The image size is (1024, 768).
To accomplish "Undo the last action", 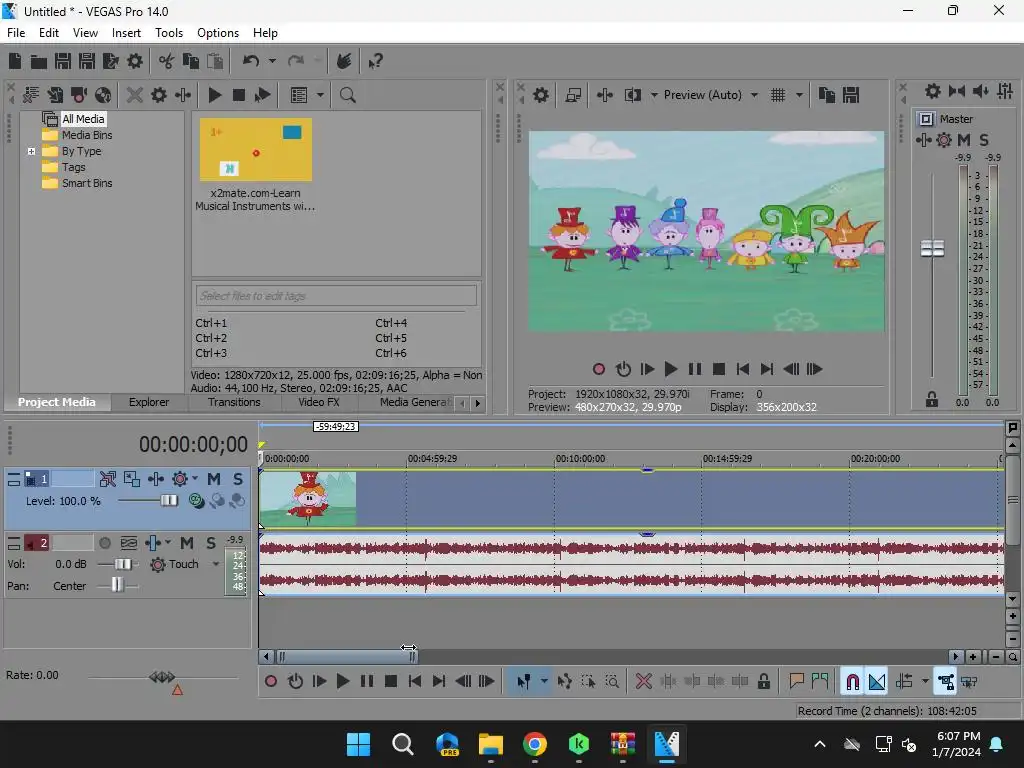I will (251, 61).
